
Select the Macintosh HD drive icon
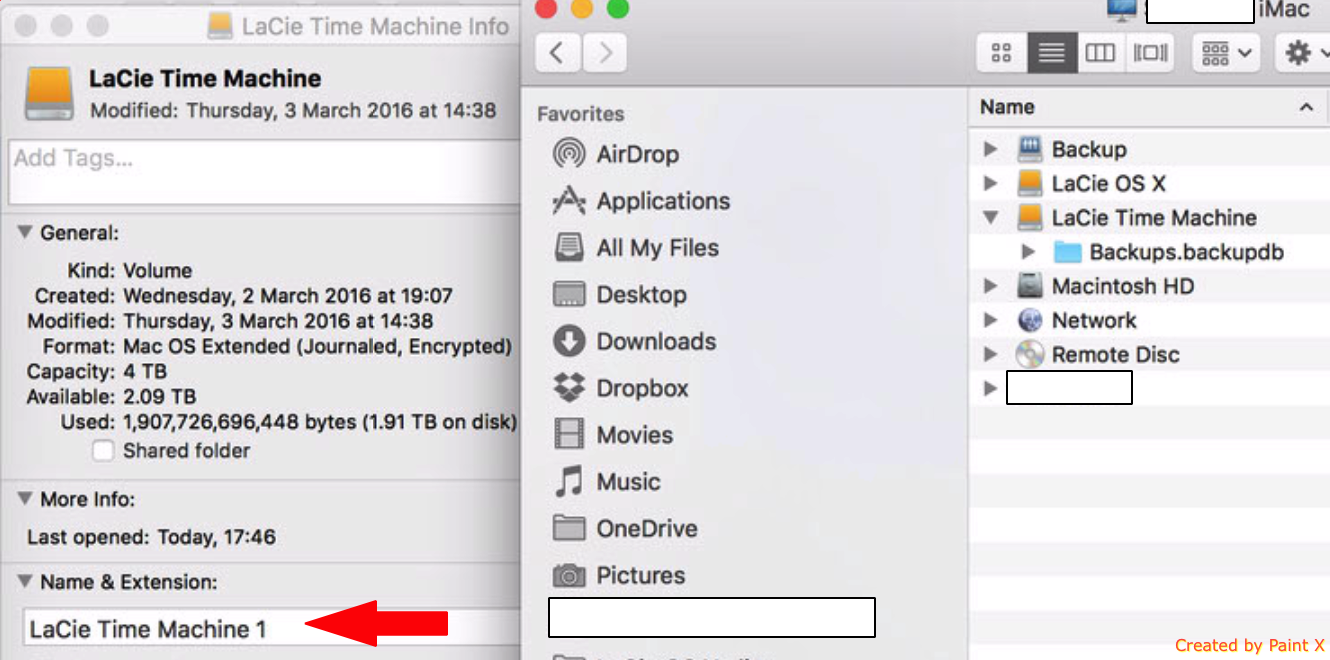pyautogui.click(x=1030, y=286)
